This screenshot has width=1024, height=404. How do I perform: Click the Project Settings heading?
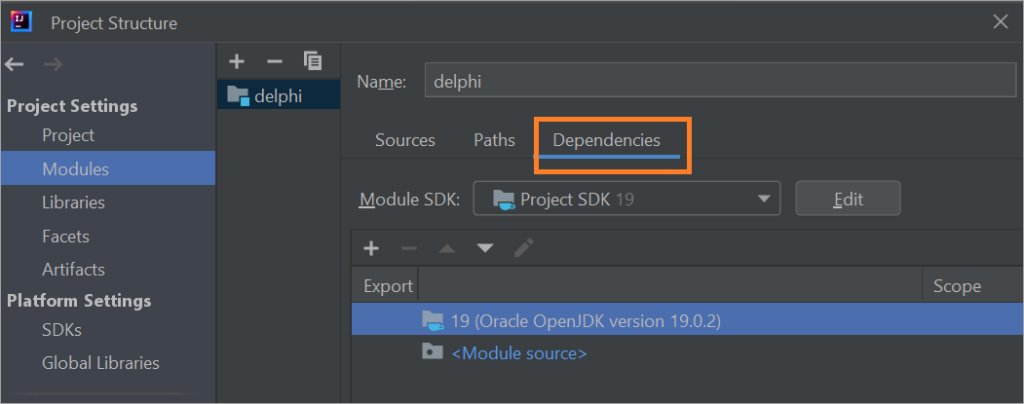[72, 106]
